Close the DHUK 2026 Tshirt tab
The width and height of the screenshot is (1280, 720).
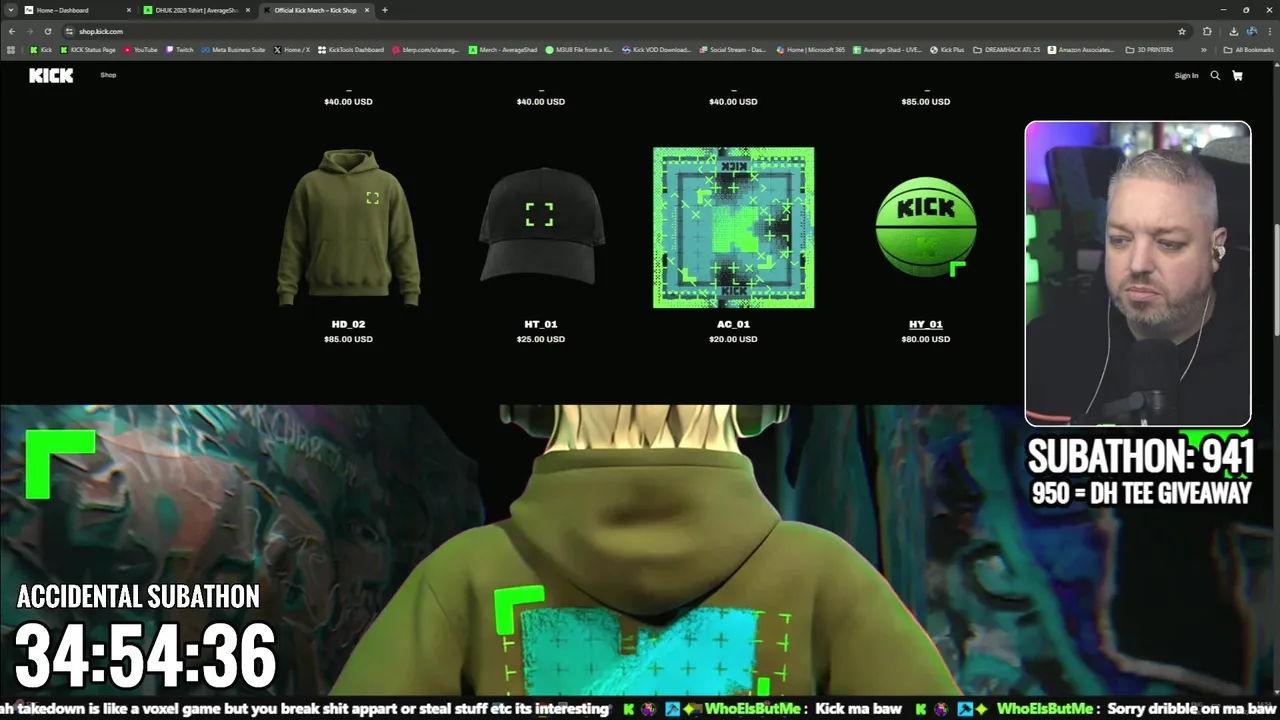pyautogui.click(x=249, y=10)
